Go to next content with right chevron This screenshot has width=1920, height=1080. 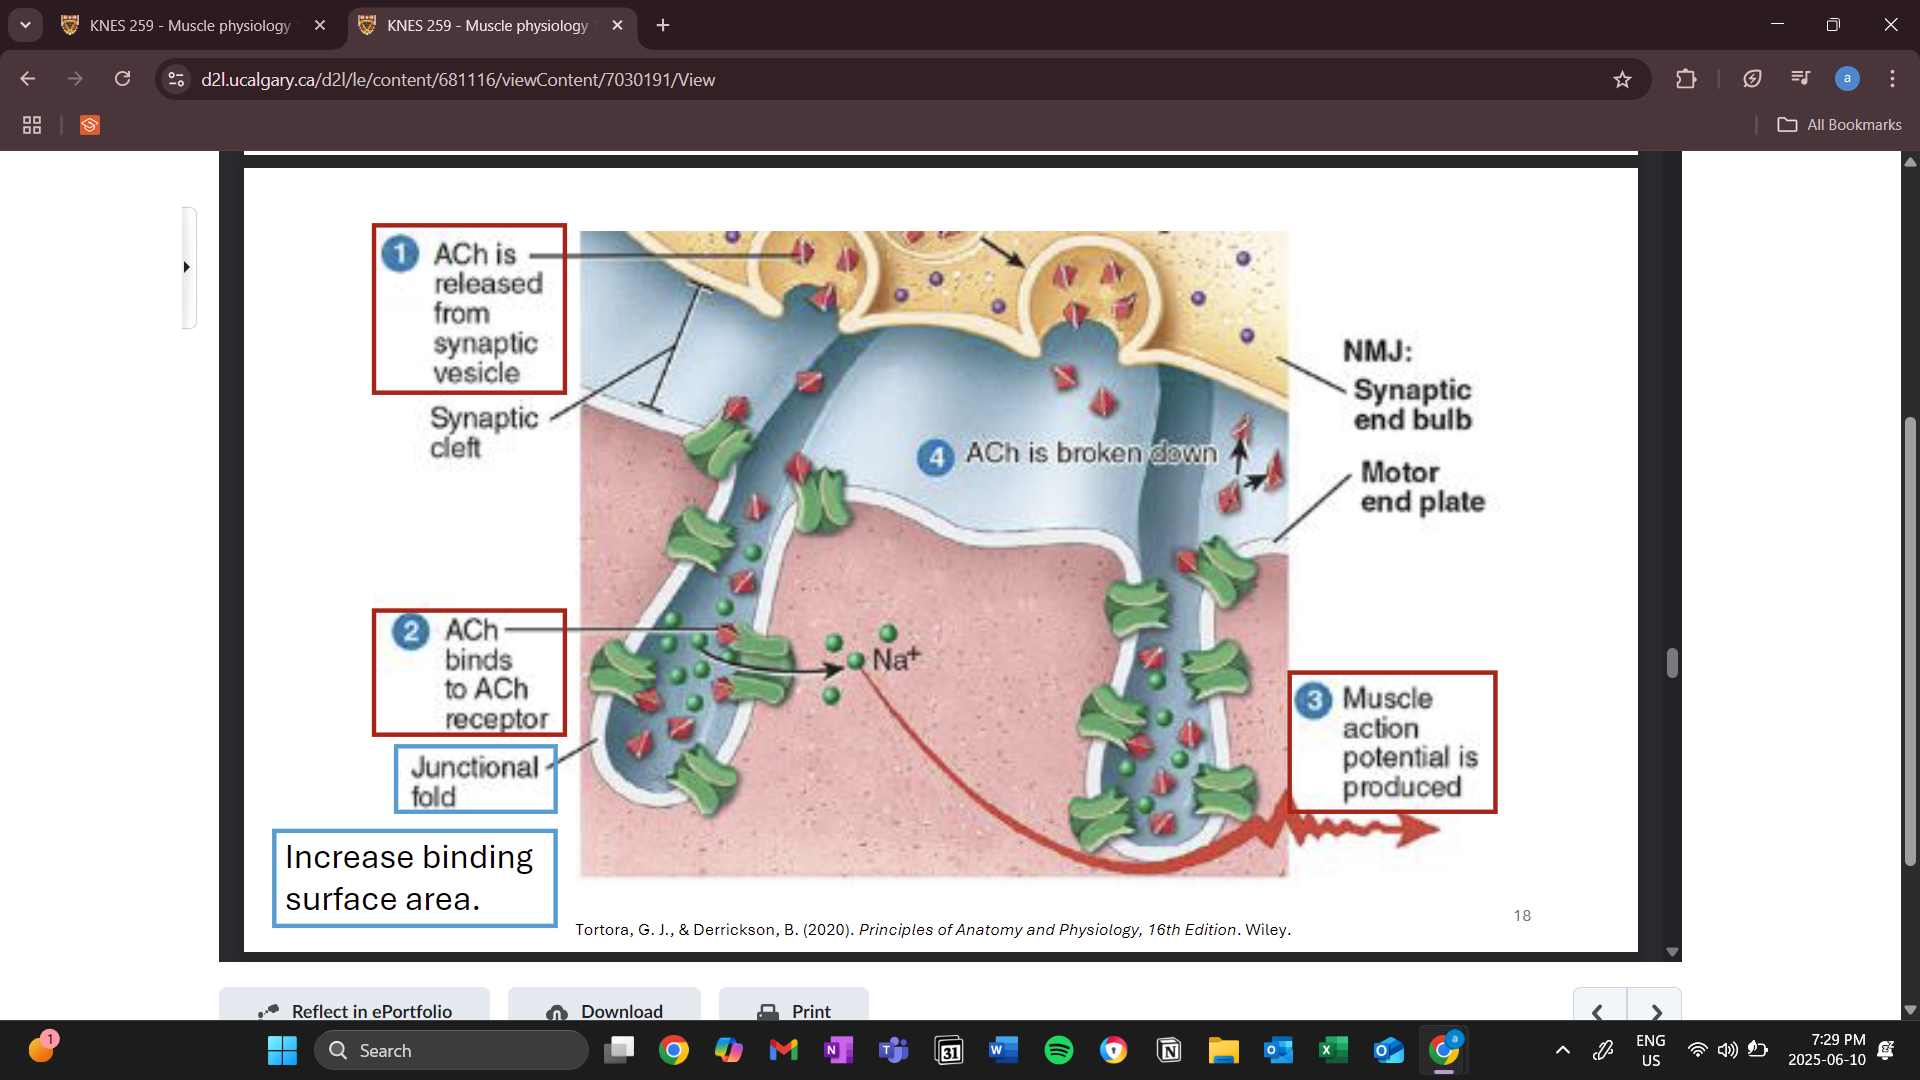1655,1006
